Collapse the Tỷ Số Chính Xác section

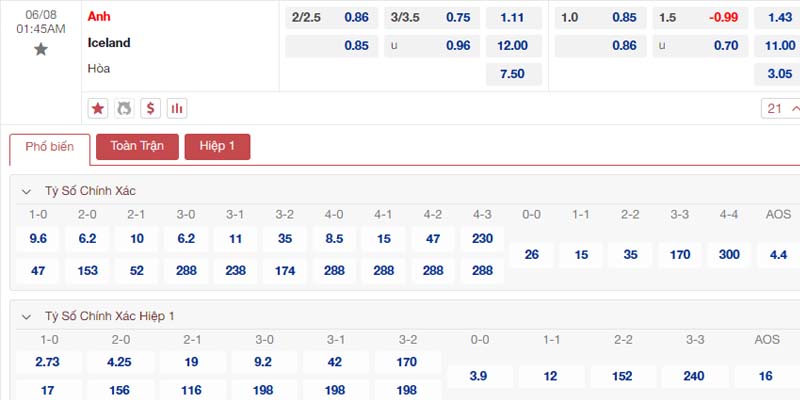coord(26,192)
